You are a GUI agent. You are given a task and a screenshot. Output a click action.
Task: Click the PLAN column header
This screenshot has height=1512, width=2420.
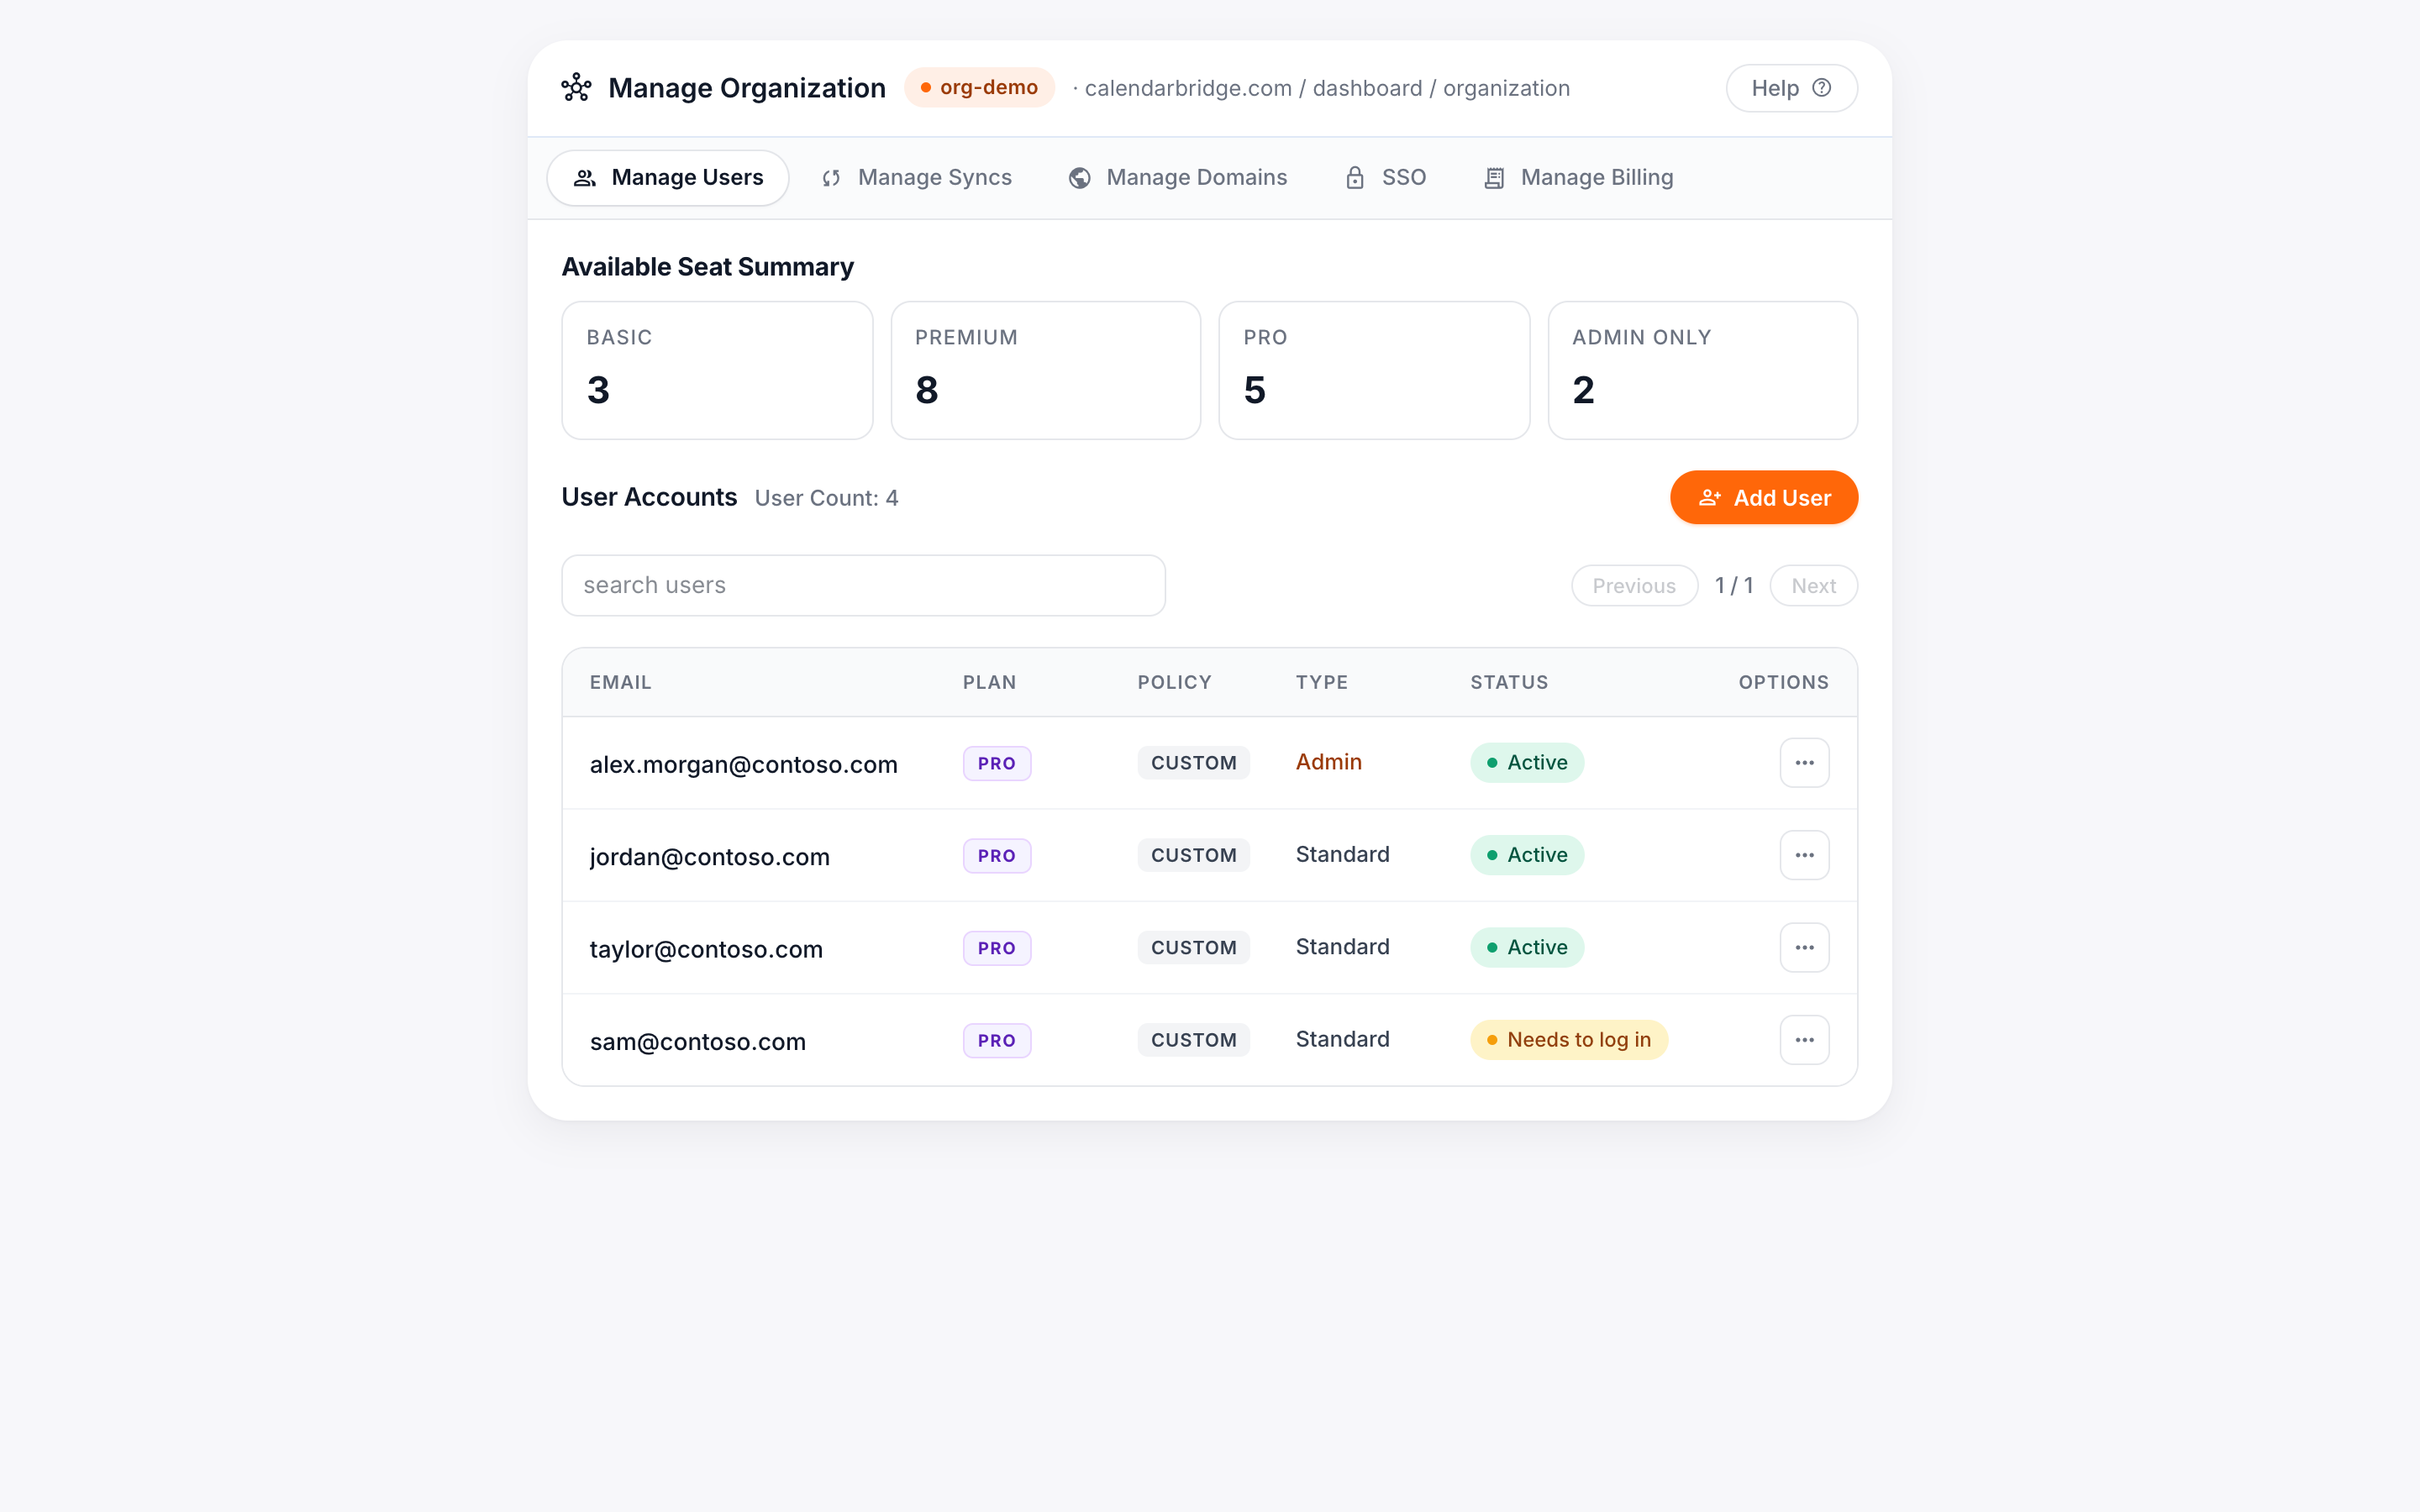(989, 683)
